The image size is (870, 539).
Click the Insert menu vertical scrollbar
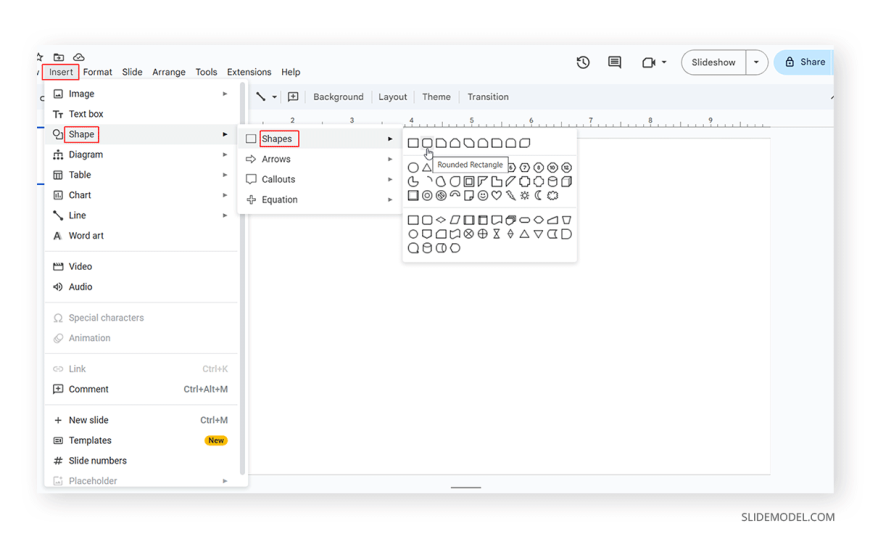point(242,278)
